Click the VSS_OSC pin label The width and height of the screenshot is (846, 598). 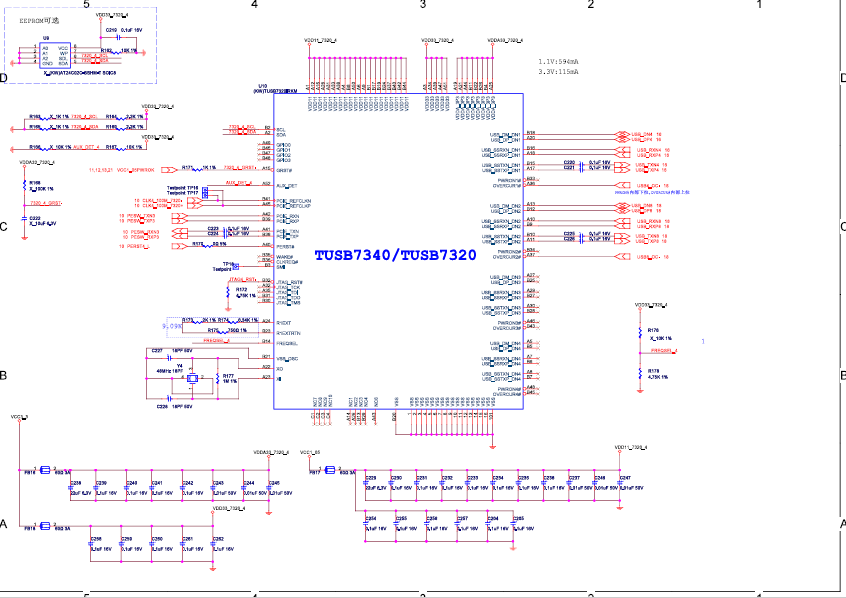click(287, 359)
